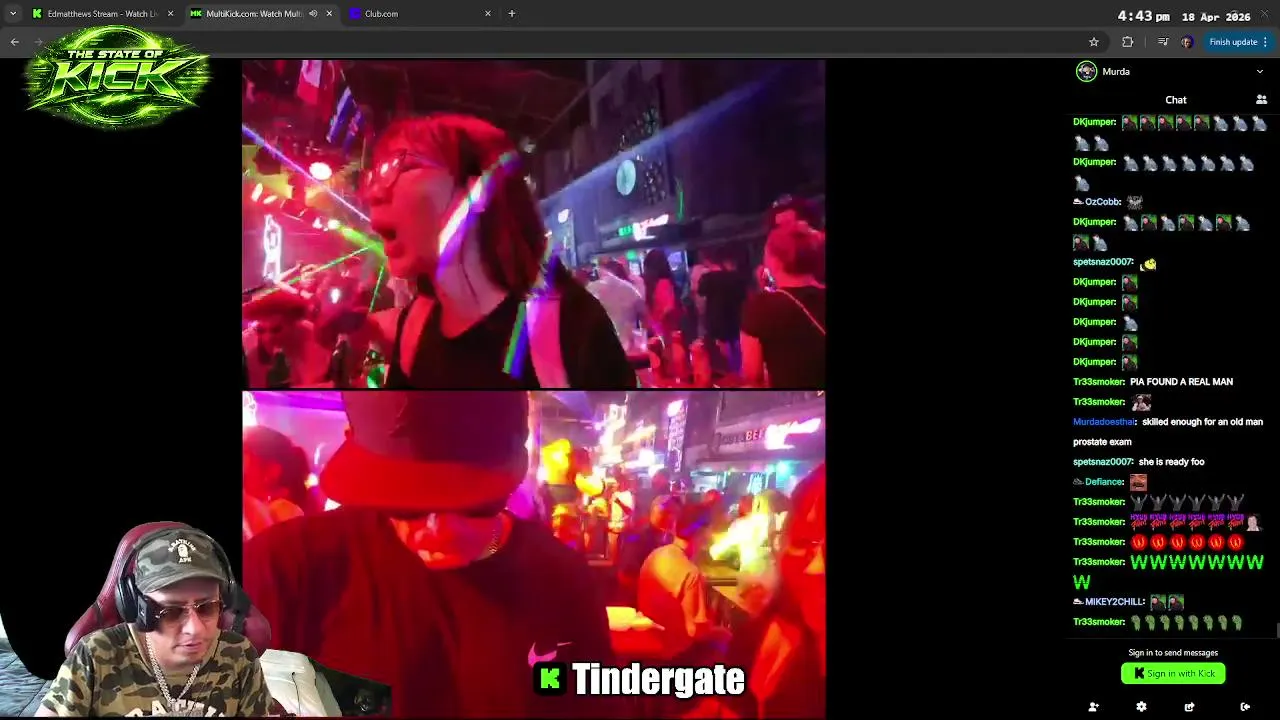Viewport: 1280px width, 720px height.
Task: Click the Tindergate caption label
Action: coord(641,679)
